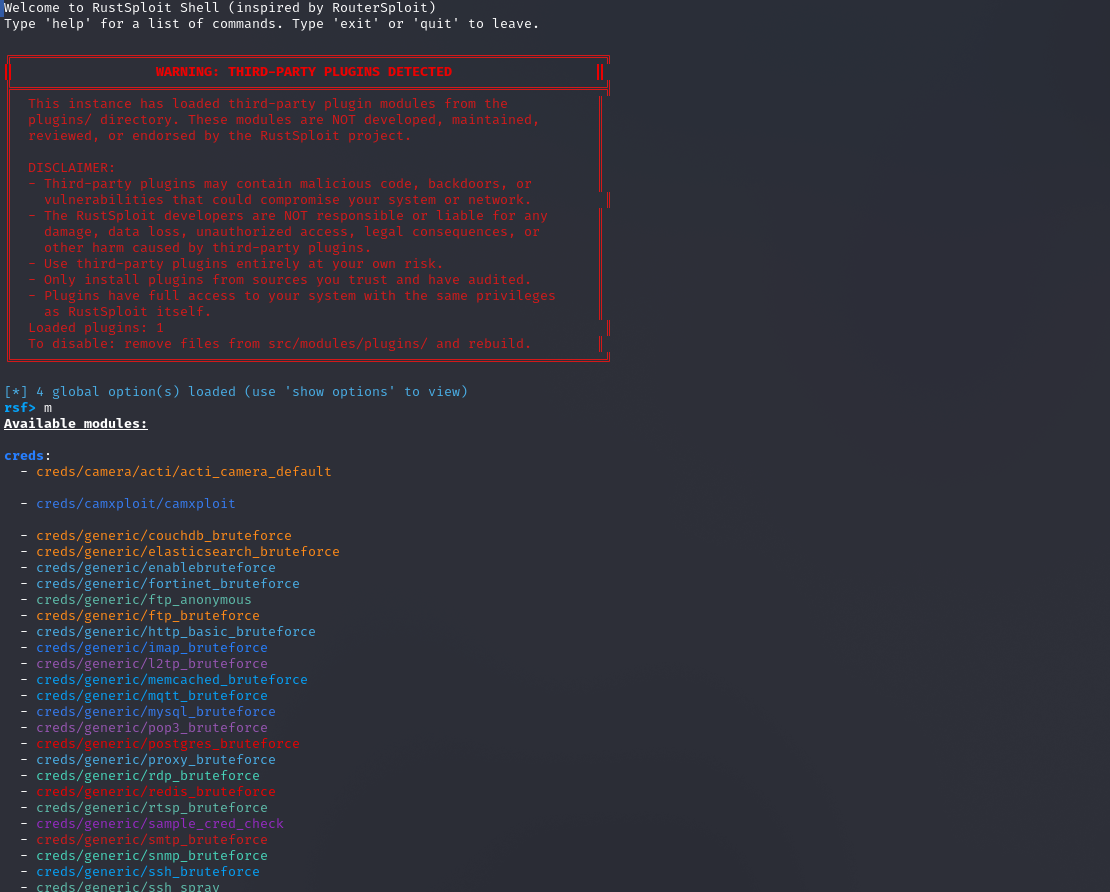Screen dimensions: 1110x892
Task: Select creds/generic/snmp_bruteforce module
Action: click(x=152, y=856)
